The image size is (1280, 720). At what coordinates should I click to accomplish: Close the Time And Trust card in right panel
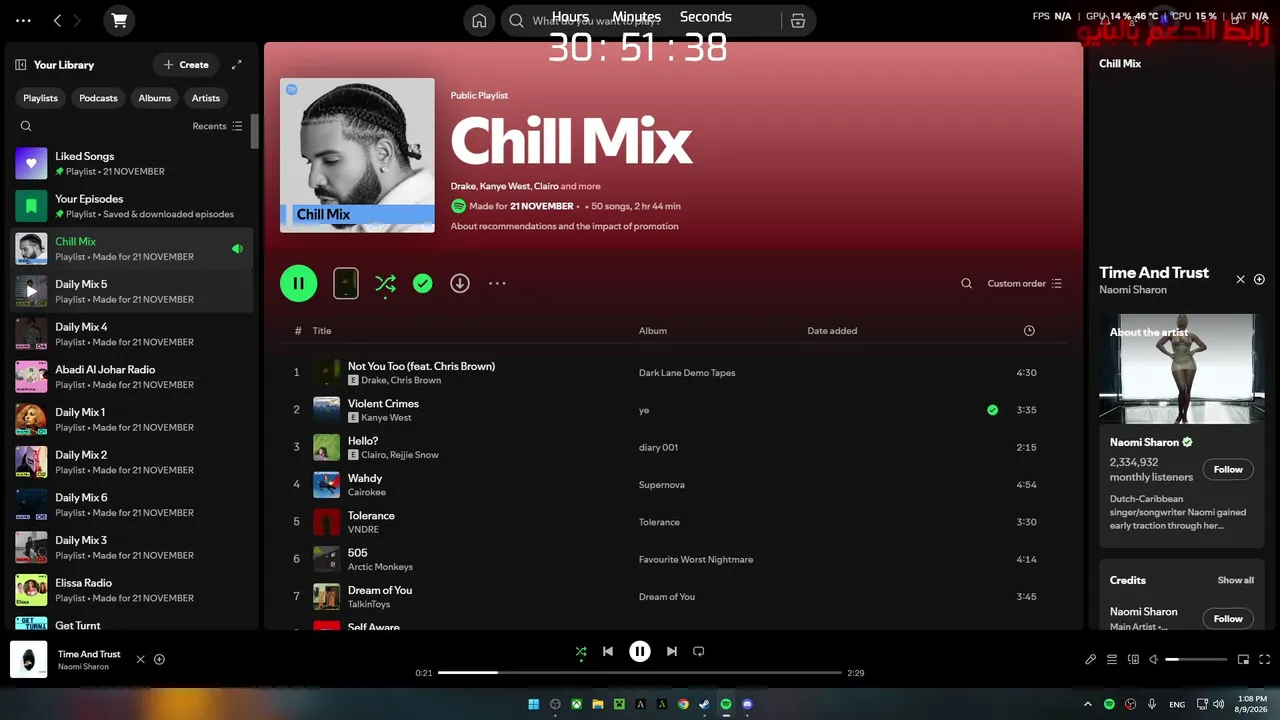pyautogui.click(x=1241, y=280)
